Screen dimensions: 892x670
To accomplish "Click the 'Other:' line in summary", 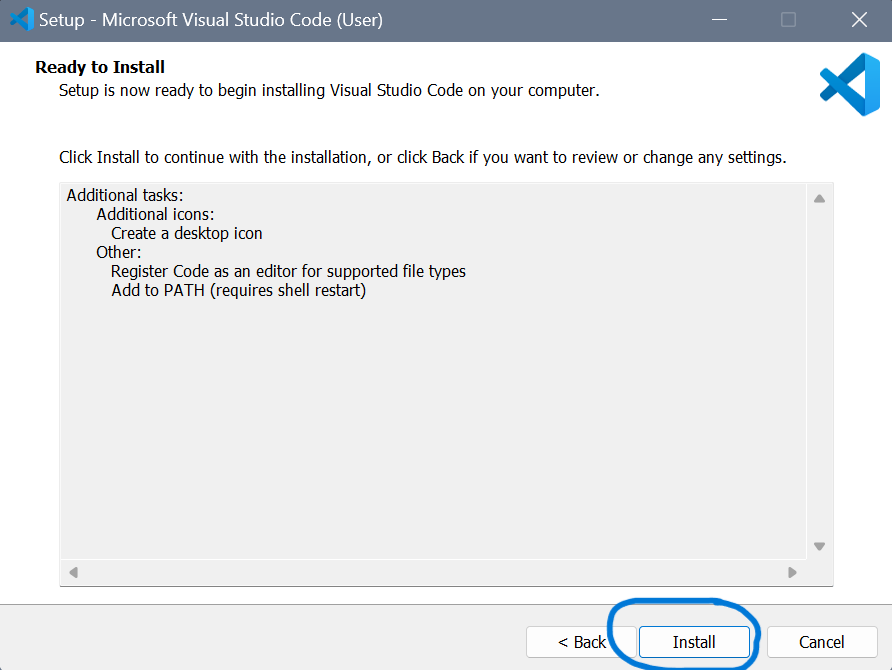I will tap(119, 252).
